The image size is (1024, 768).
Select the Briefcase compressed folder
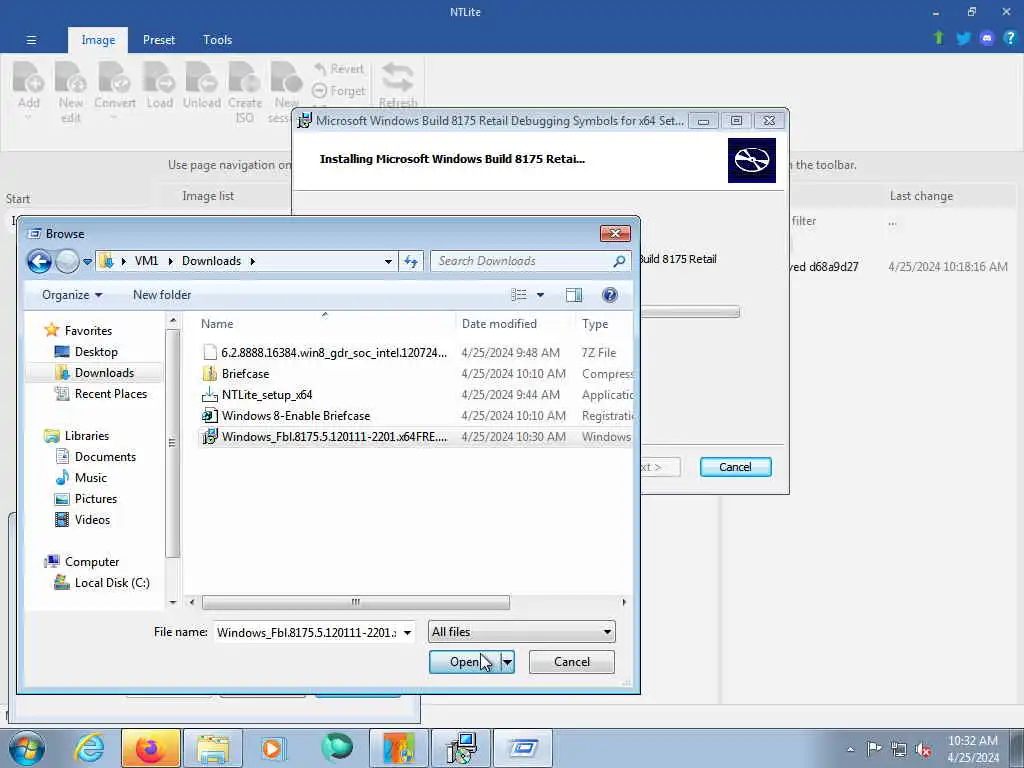point(245,374)
